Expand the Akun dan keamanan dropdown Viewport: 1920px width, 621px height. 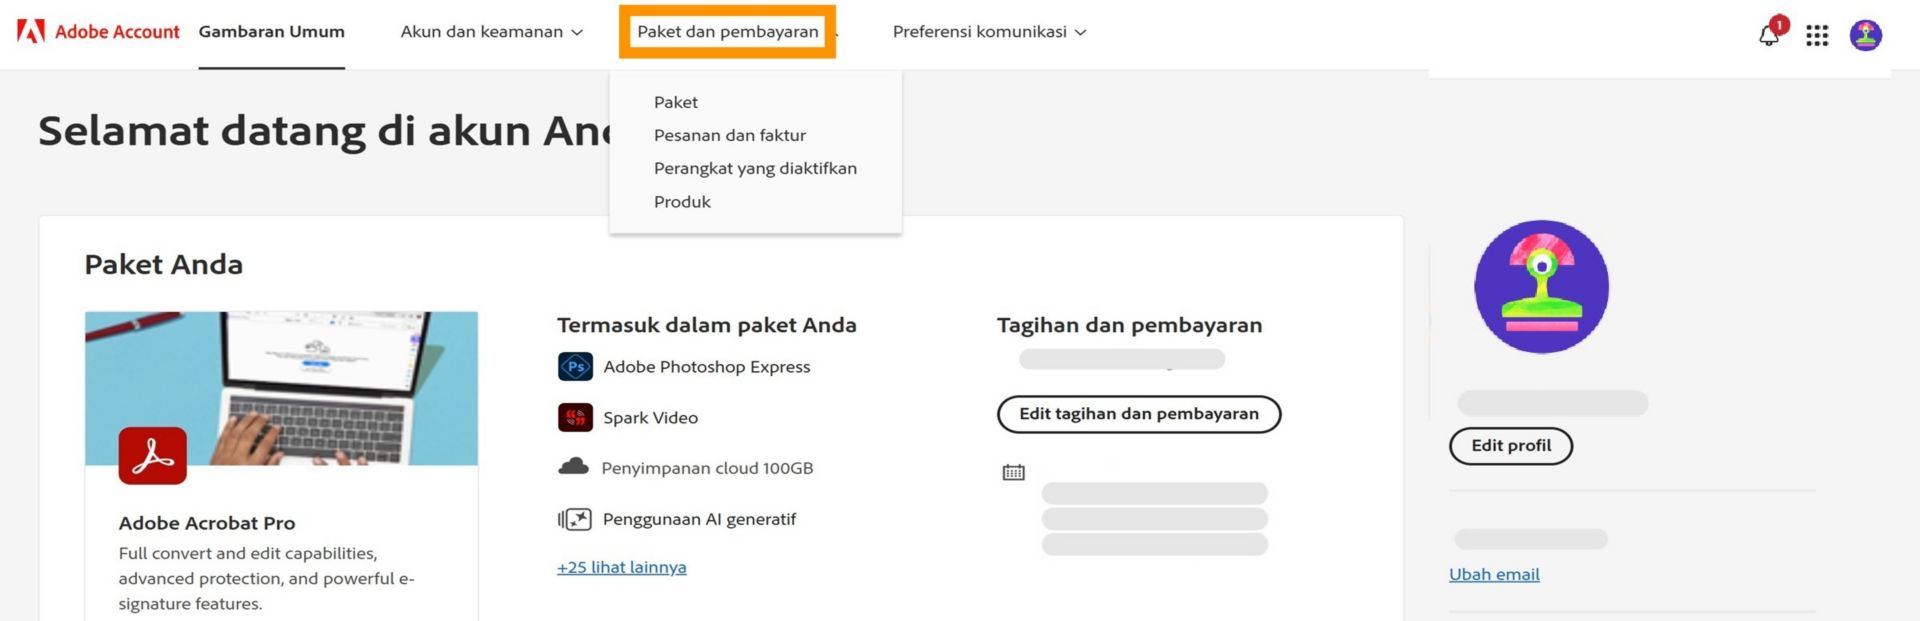click(x=491, y=32)
